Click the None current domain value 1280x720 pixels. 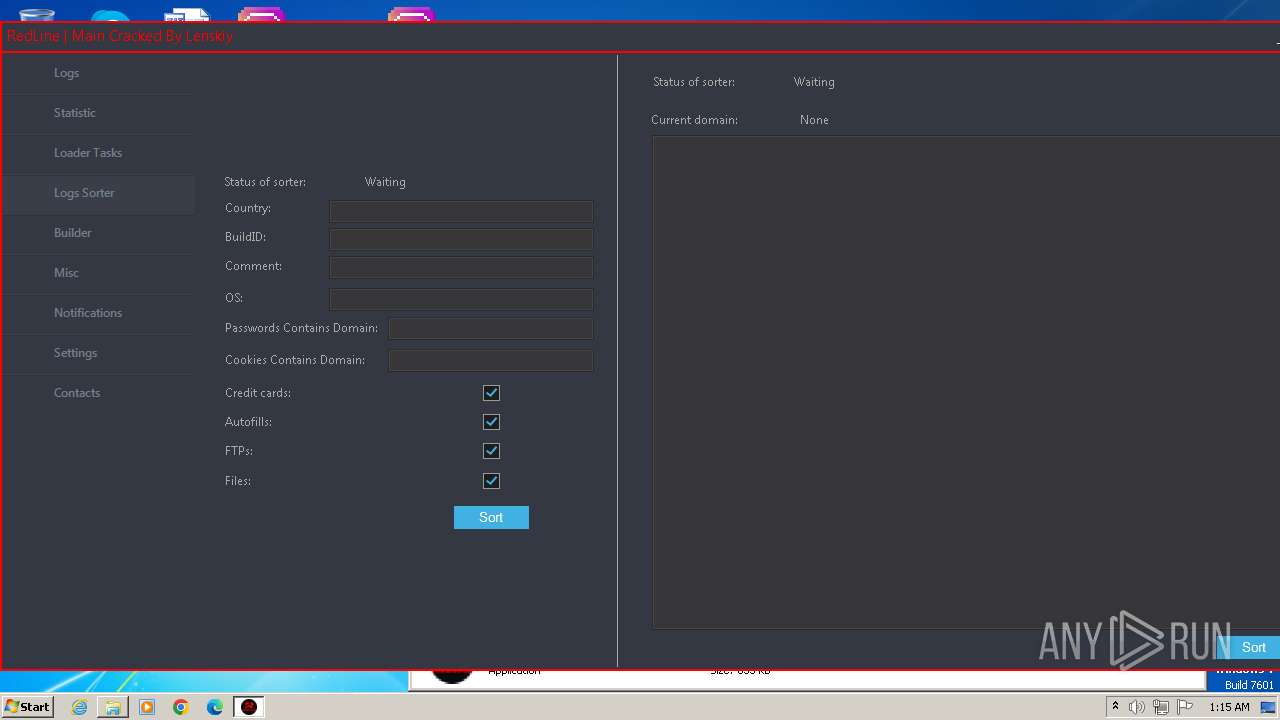(x=814, y=120)
